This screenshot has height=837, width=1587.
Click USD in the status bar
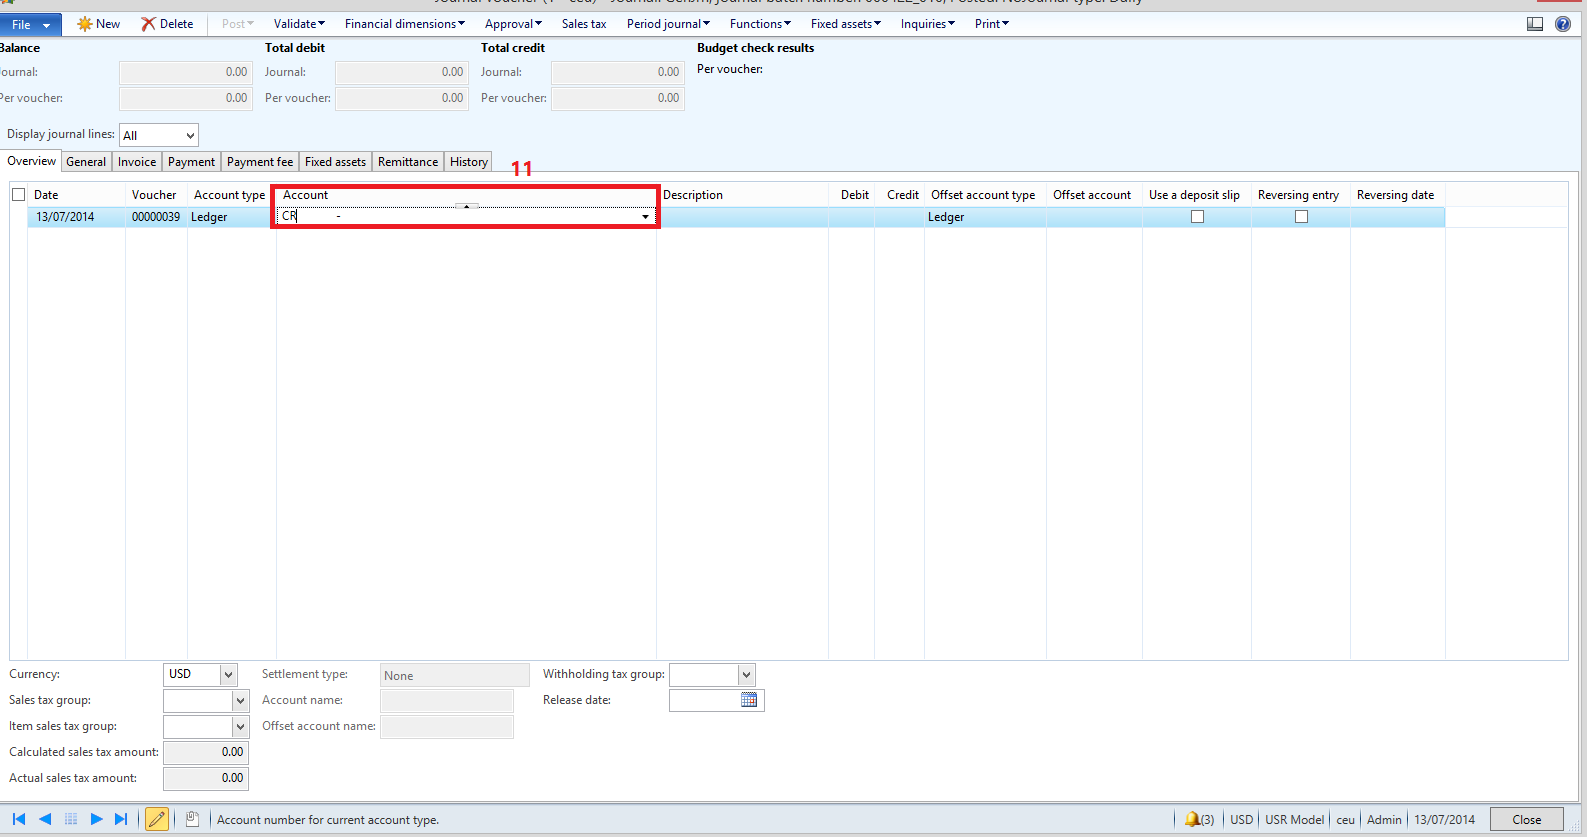click(1241, 819)
